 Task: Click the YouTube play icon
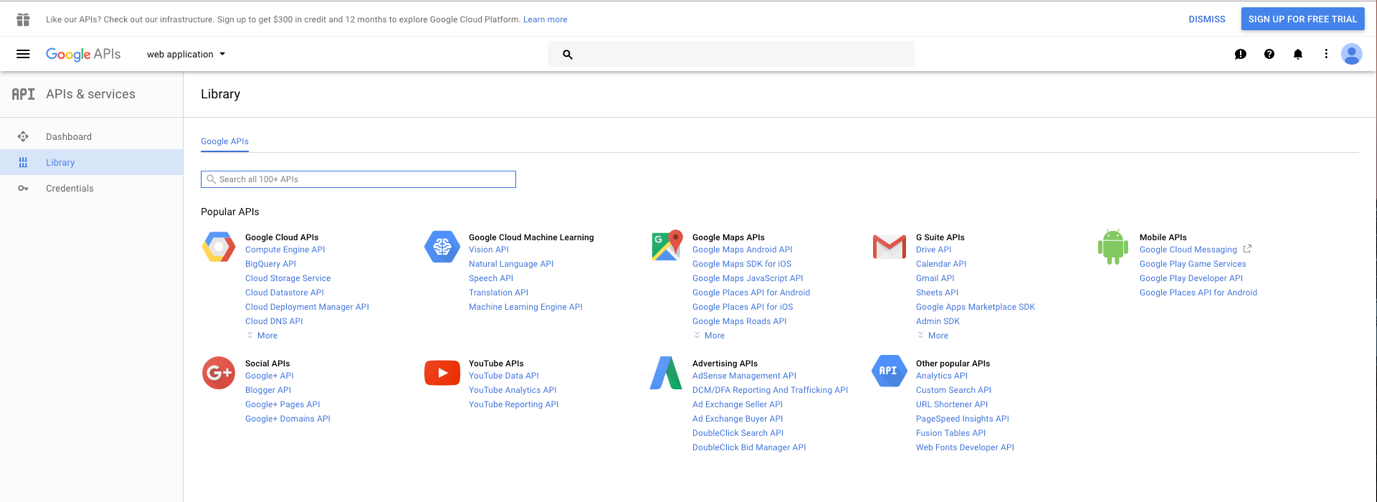pos(442,373)
